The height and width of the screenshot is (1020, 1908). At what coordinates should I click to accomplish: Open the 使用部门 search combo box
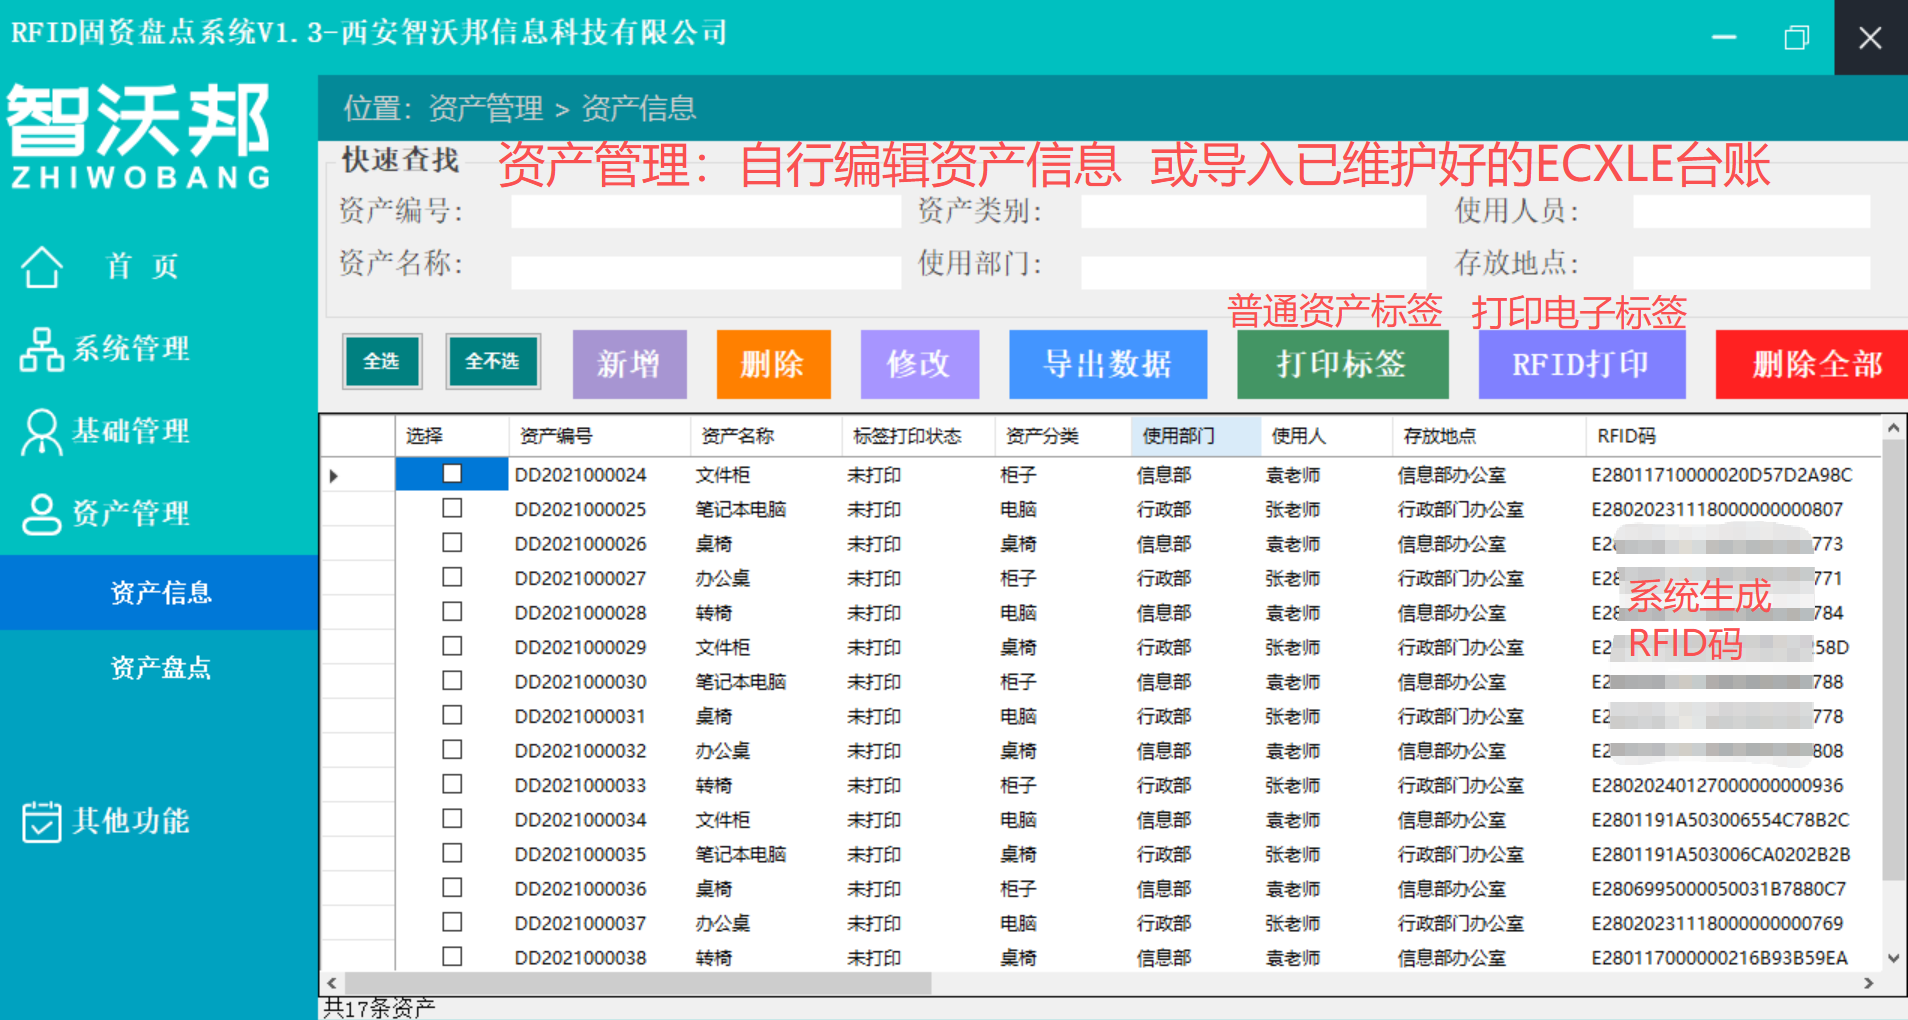click(x=1253, y=272)
